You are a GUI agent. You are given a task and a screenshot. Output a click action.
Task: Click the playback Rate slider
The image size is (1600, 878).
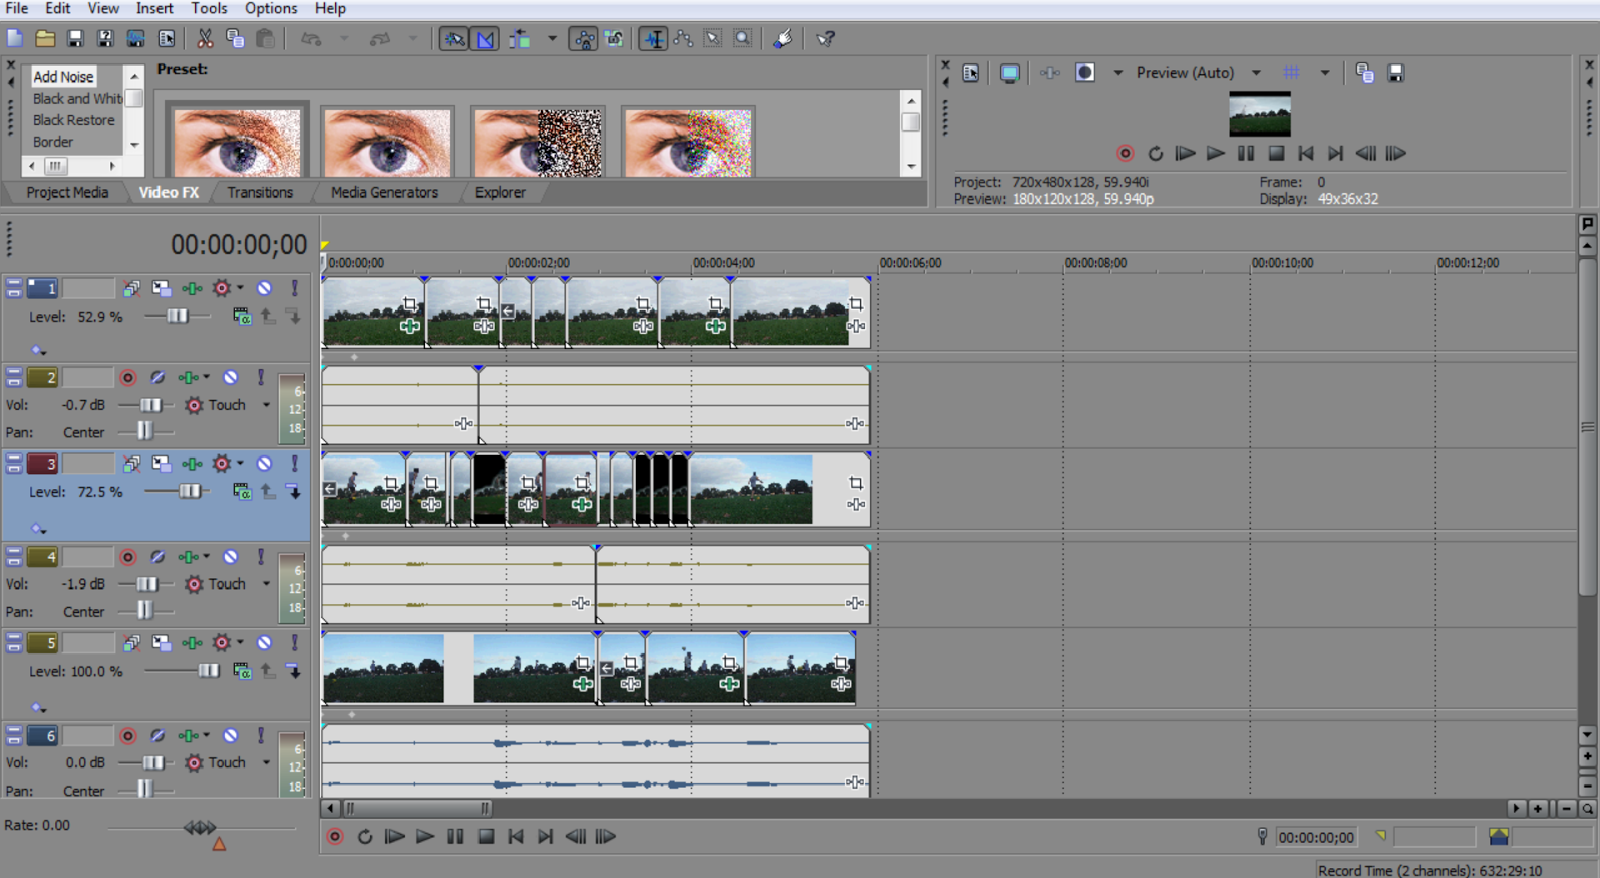(200, 827)
